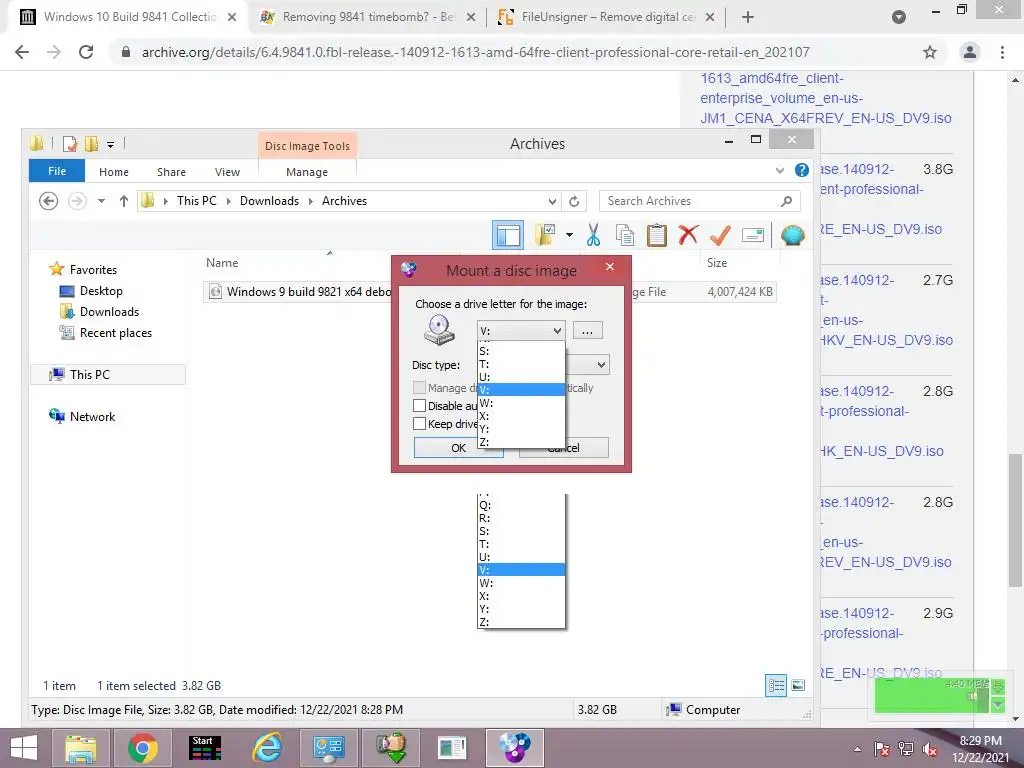
Task: Open Explorer Help question mark icon
Action: pyautogui.click(x=801, y=170)
